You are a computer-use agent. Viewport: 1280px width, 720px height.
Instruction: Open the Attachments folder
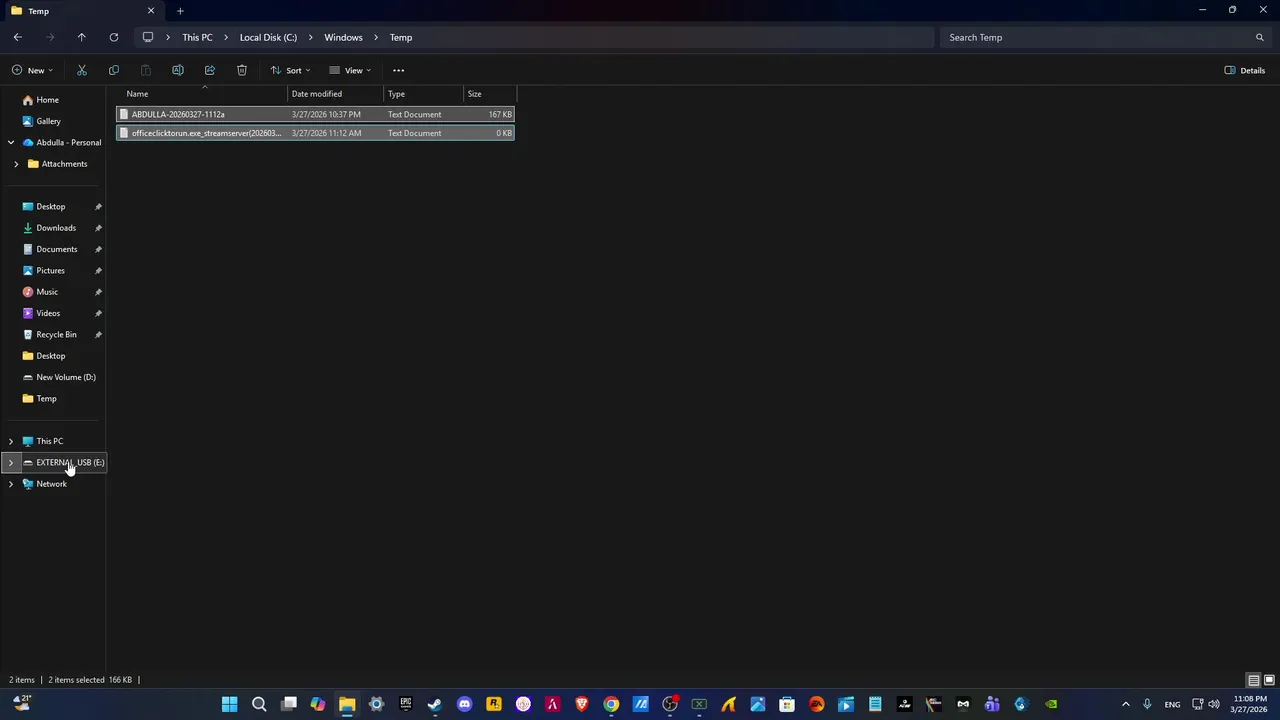(x=64, y=164)
